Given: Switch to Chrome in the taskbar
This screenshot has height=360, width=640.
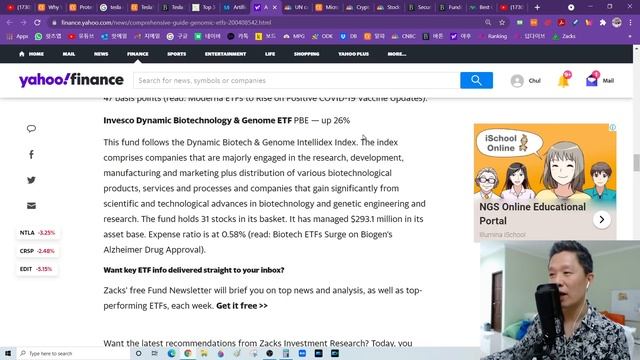Looking at the screenshot, I should [188, 353].
